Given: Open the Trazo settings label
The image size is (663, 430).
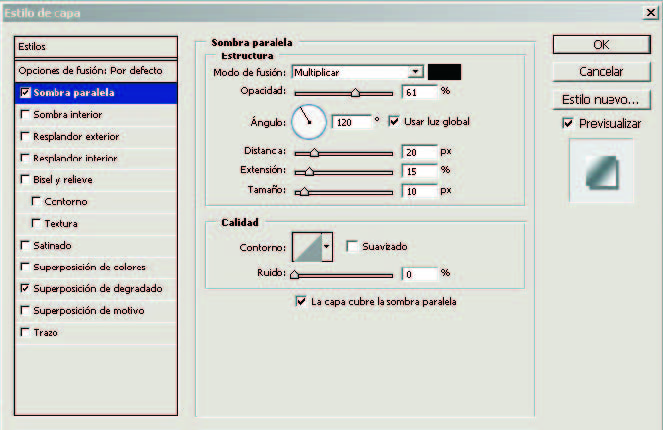Looking at the screenshot, I should (45, 332).
